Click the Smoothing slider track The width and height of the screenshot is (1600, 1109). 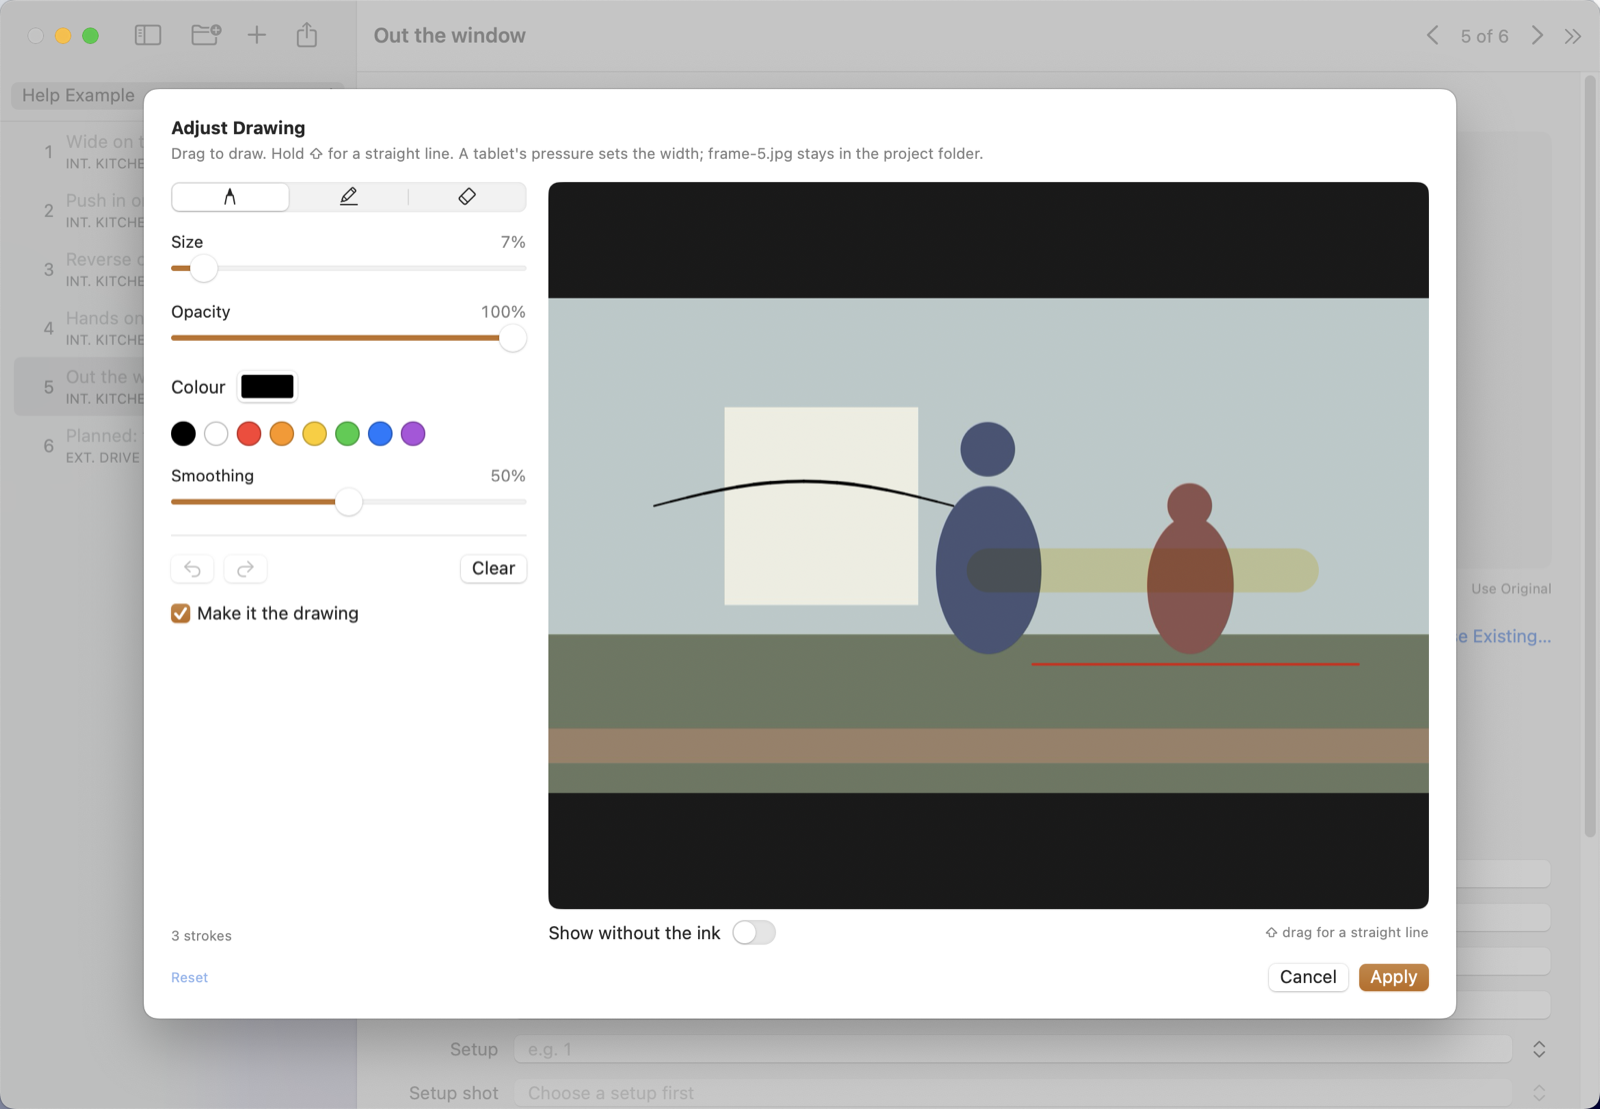(349, 502)
